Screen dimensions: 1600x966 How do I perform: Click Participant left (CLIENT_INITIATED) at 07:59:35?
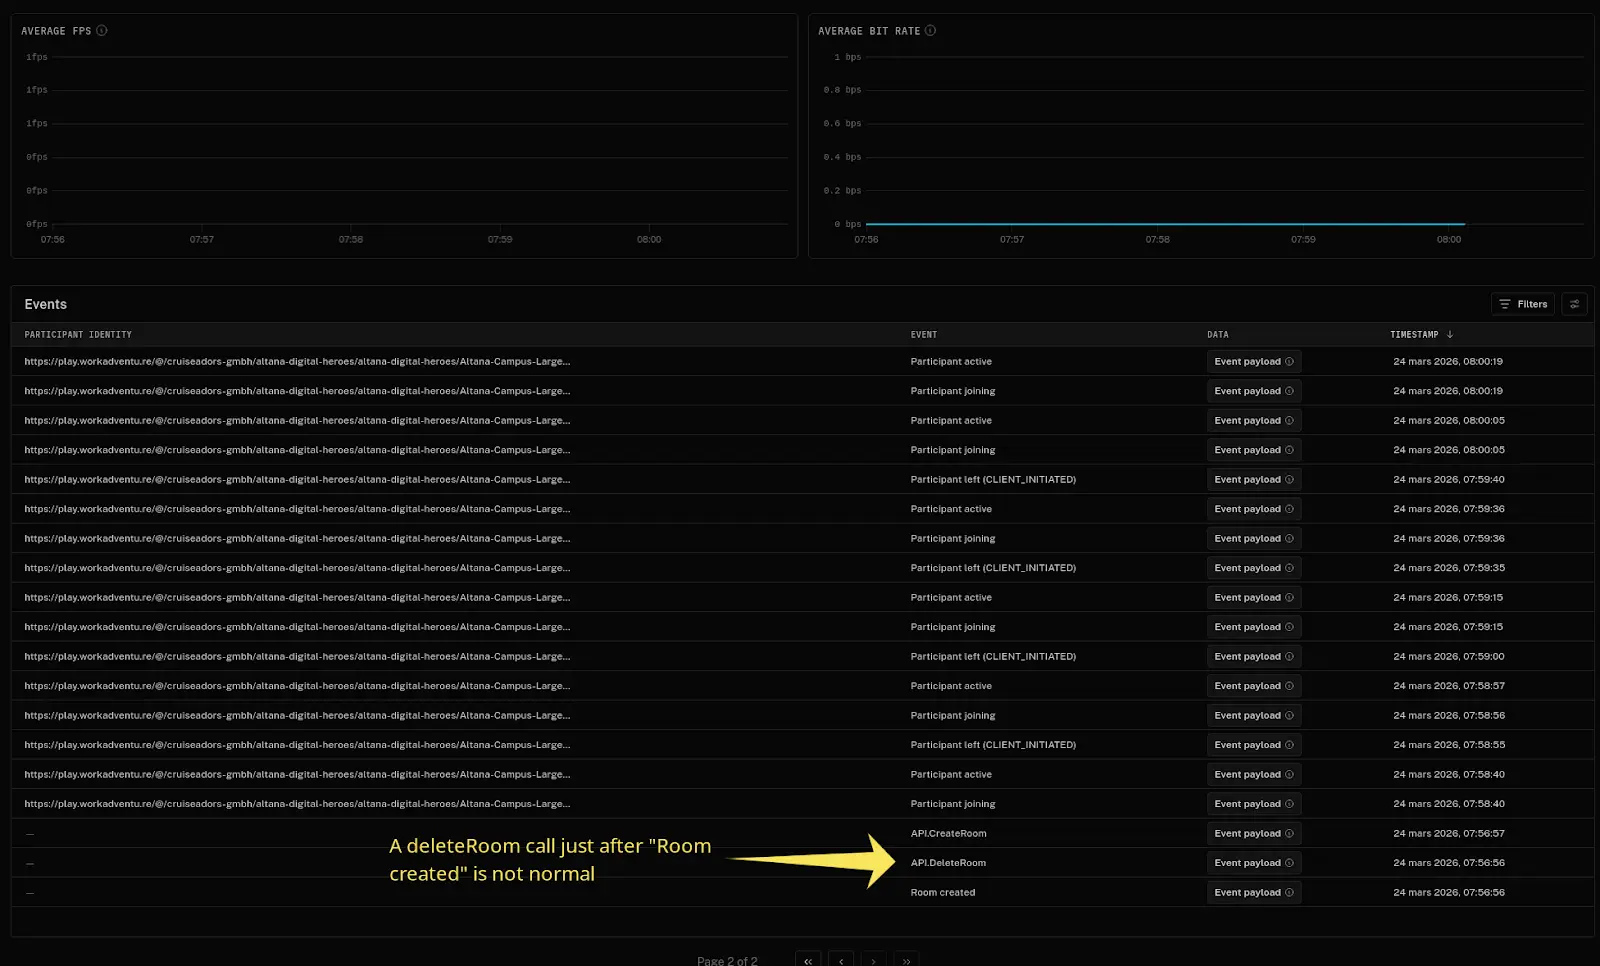click(993, 568)
